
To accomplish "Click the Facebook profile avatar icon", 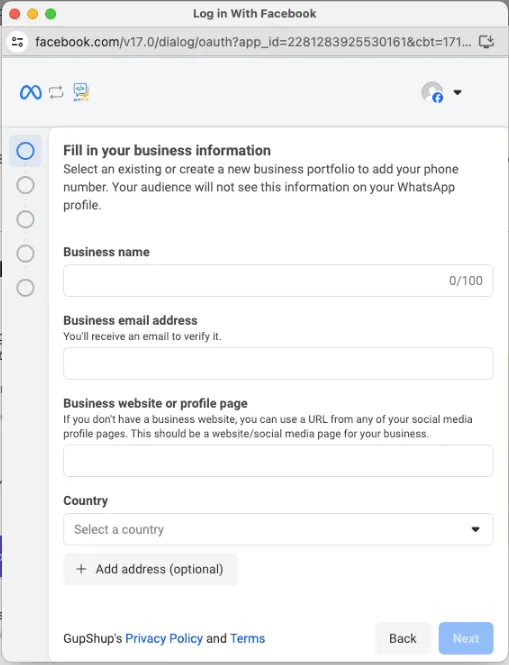I will pyautogui.click(x=432, y=92).
